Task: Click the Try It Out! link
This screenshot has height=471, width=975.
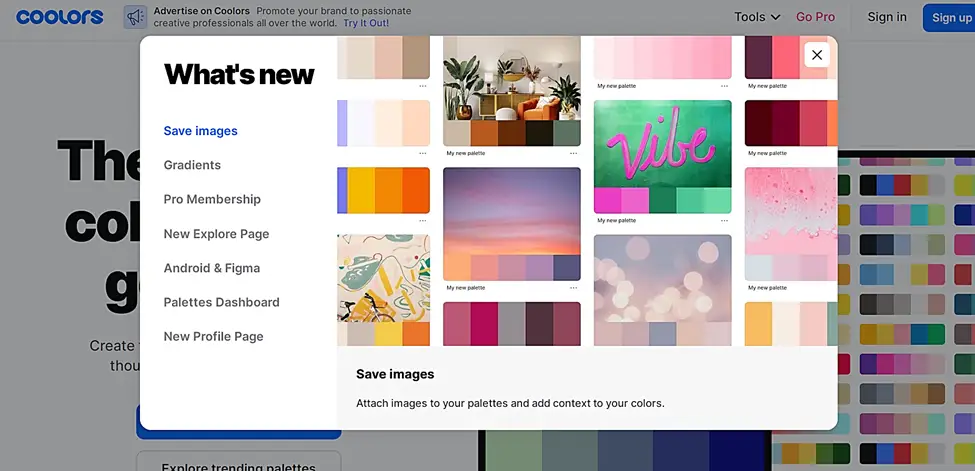Action: [x=366, y=23]
